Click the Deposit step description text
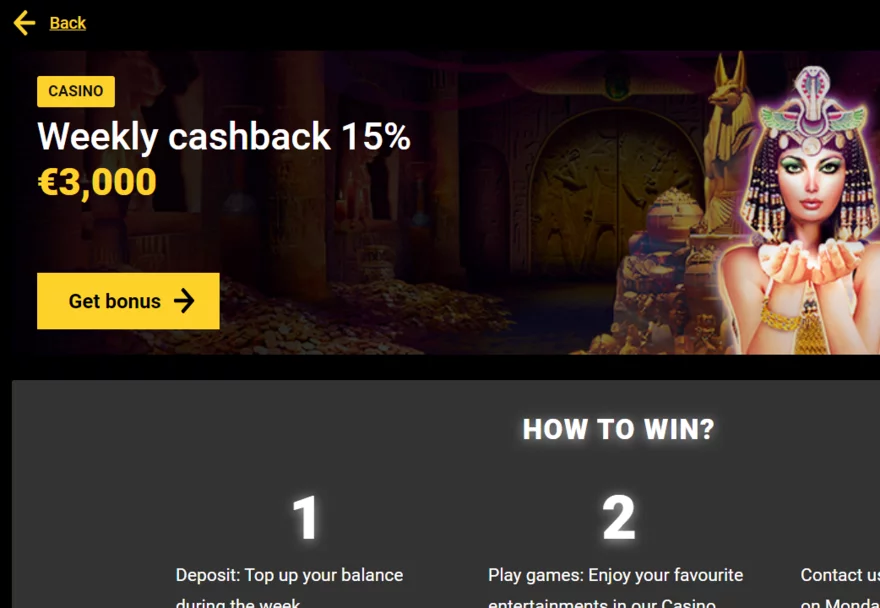 click(290, 587)
